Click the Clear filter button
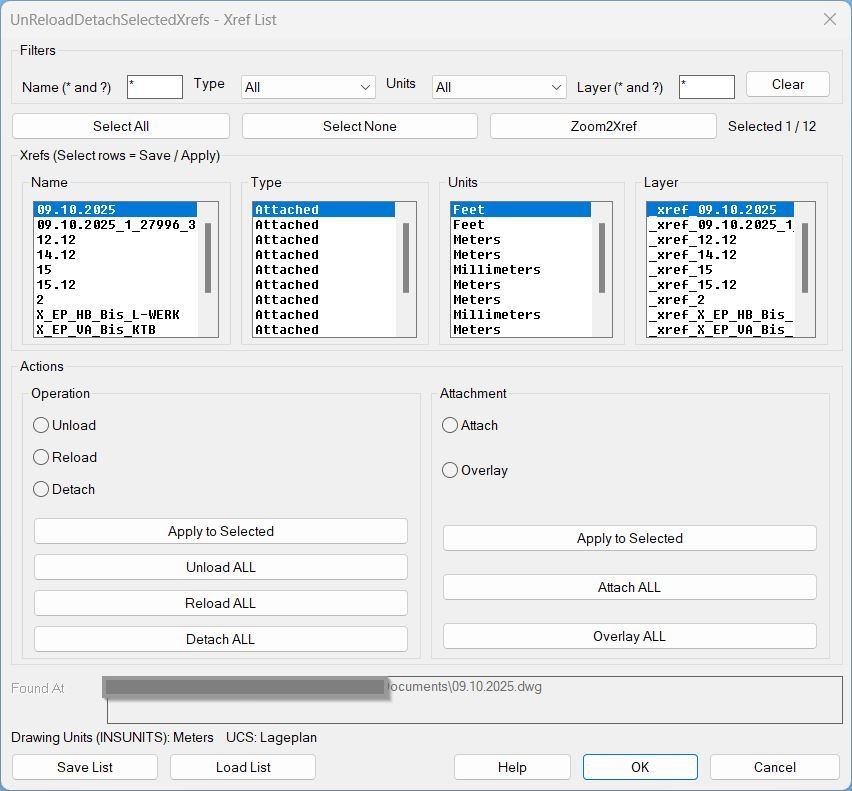Screen dimensions: 852x791 click(x=787, y=84)
